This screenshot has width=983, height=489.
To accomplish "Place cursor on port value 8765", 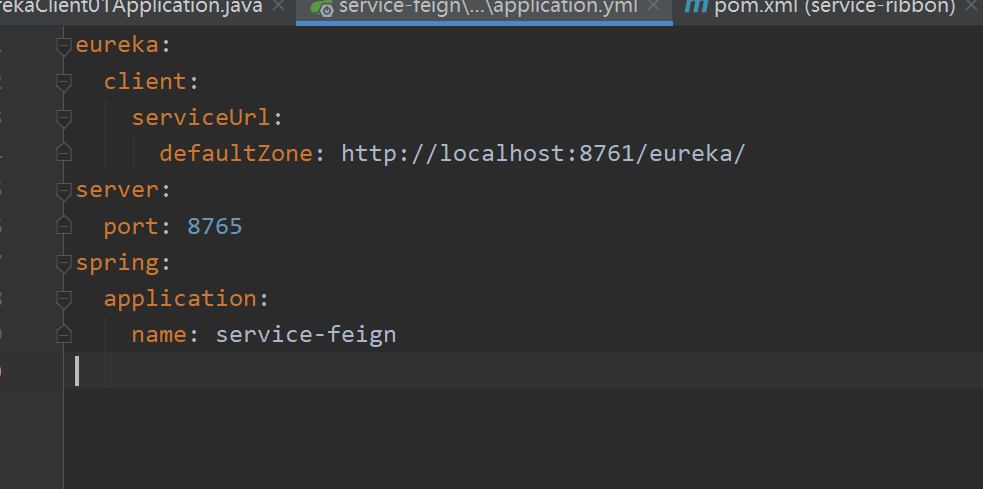I will pyautogui.click(x=215, y=227).
